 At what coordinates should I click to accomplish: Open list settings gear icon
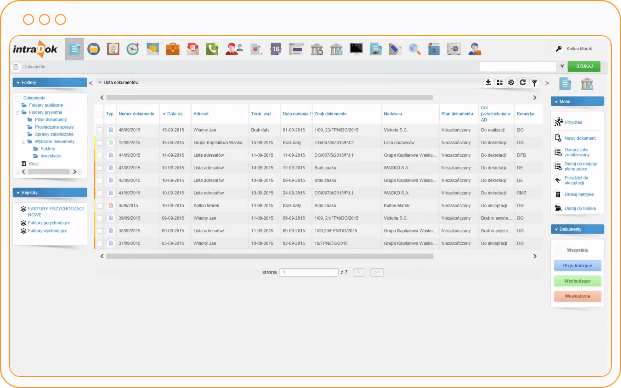pyautogui.click(x=511, y=82)
